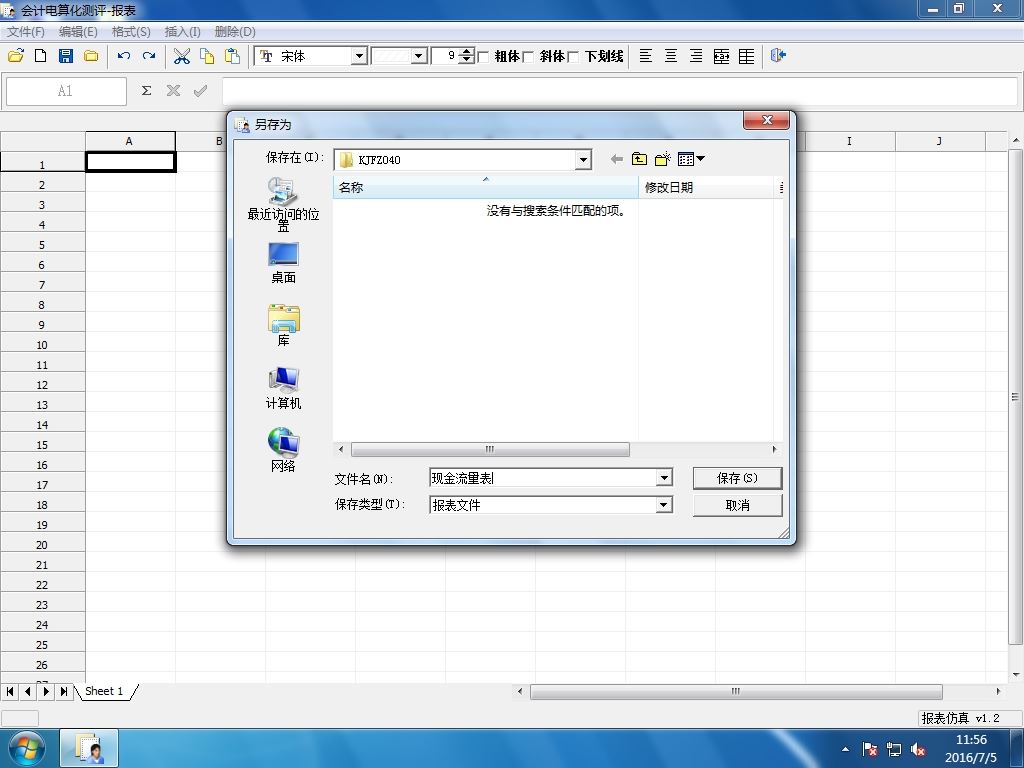Expand the 保存在 KJFZ040 folder dropdown
The image size is (1024, 768).
(583, 159)
